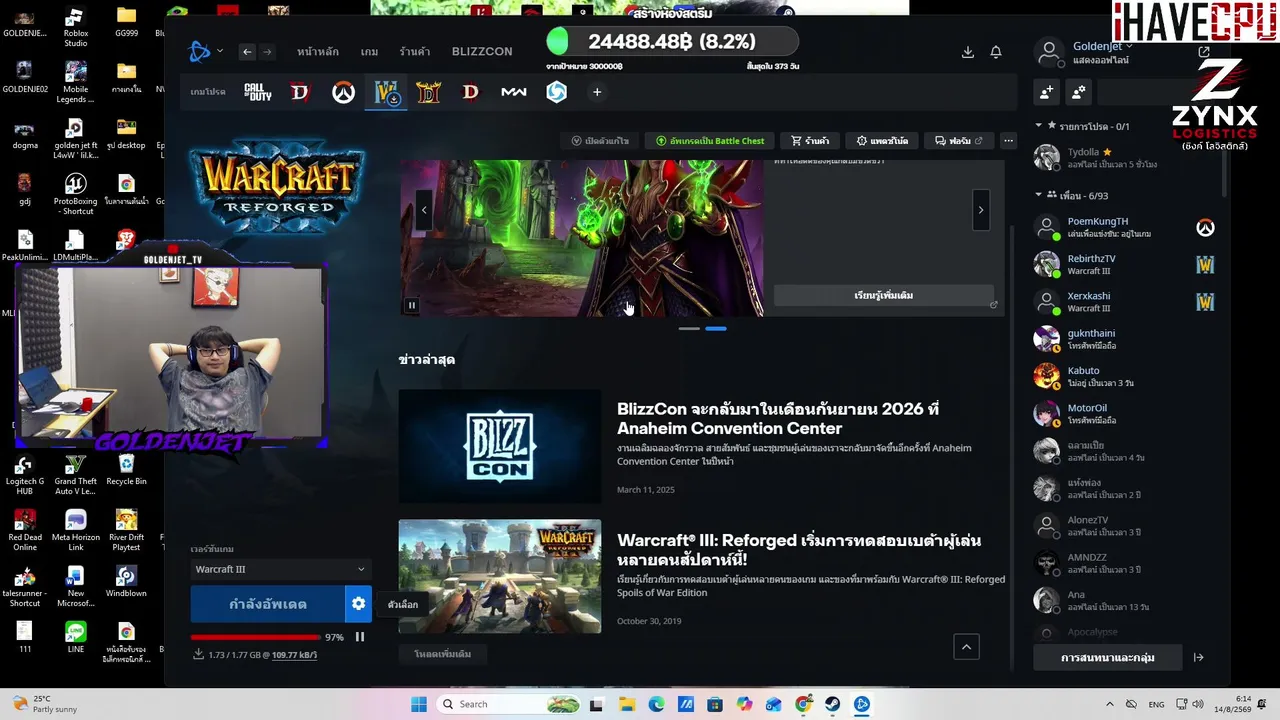Screen dimensions: 1280x720
Task: Open the หน้าหลัก home tab
Action: [x=318, y=52]
